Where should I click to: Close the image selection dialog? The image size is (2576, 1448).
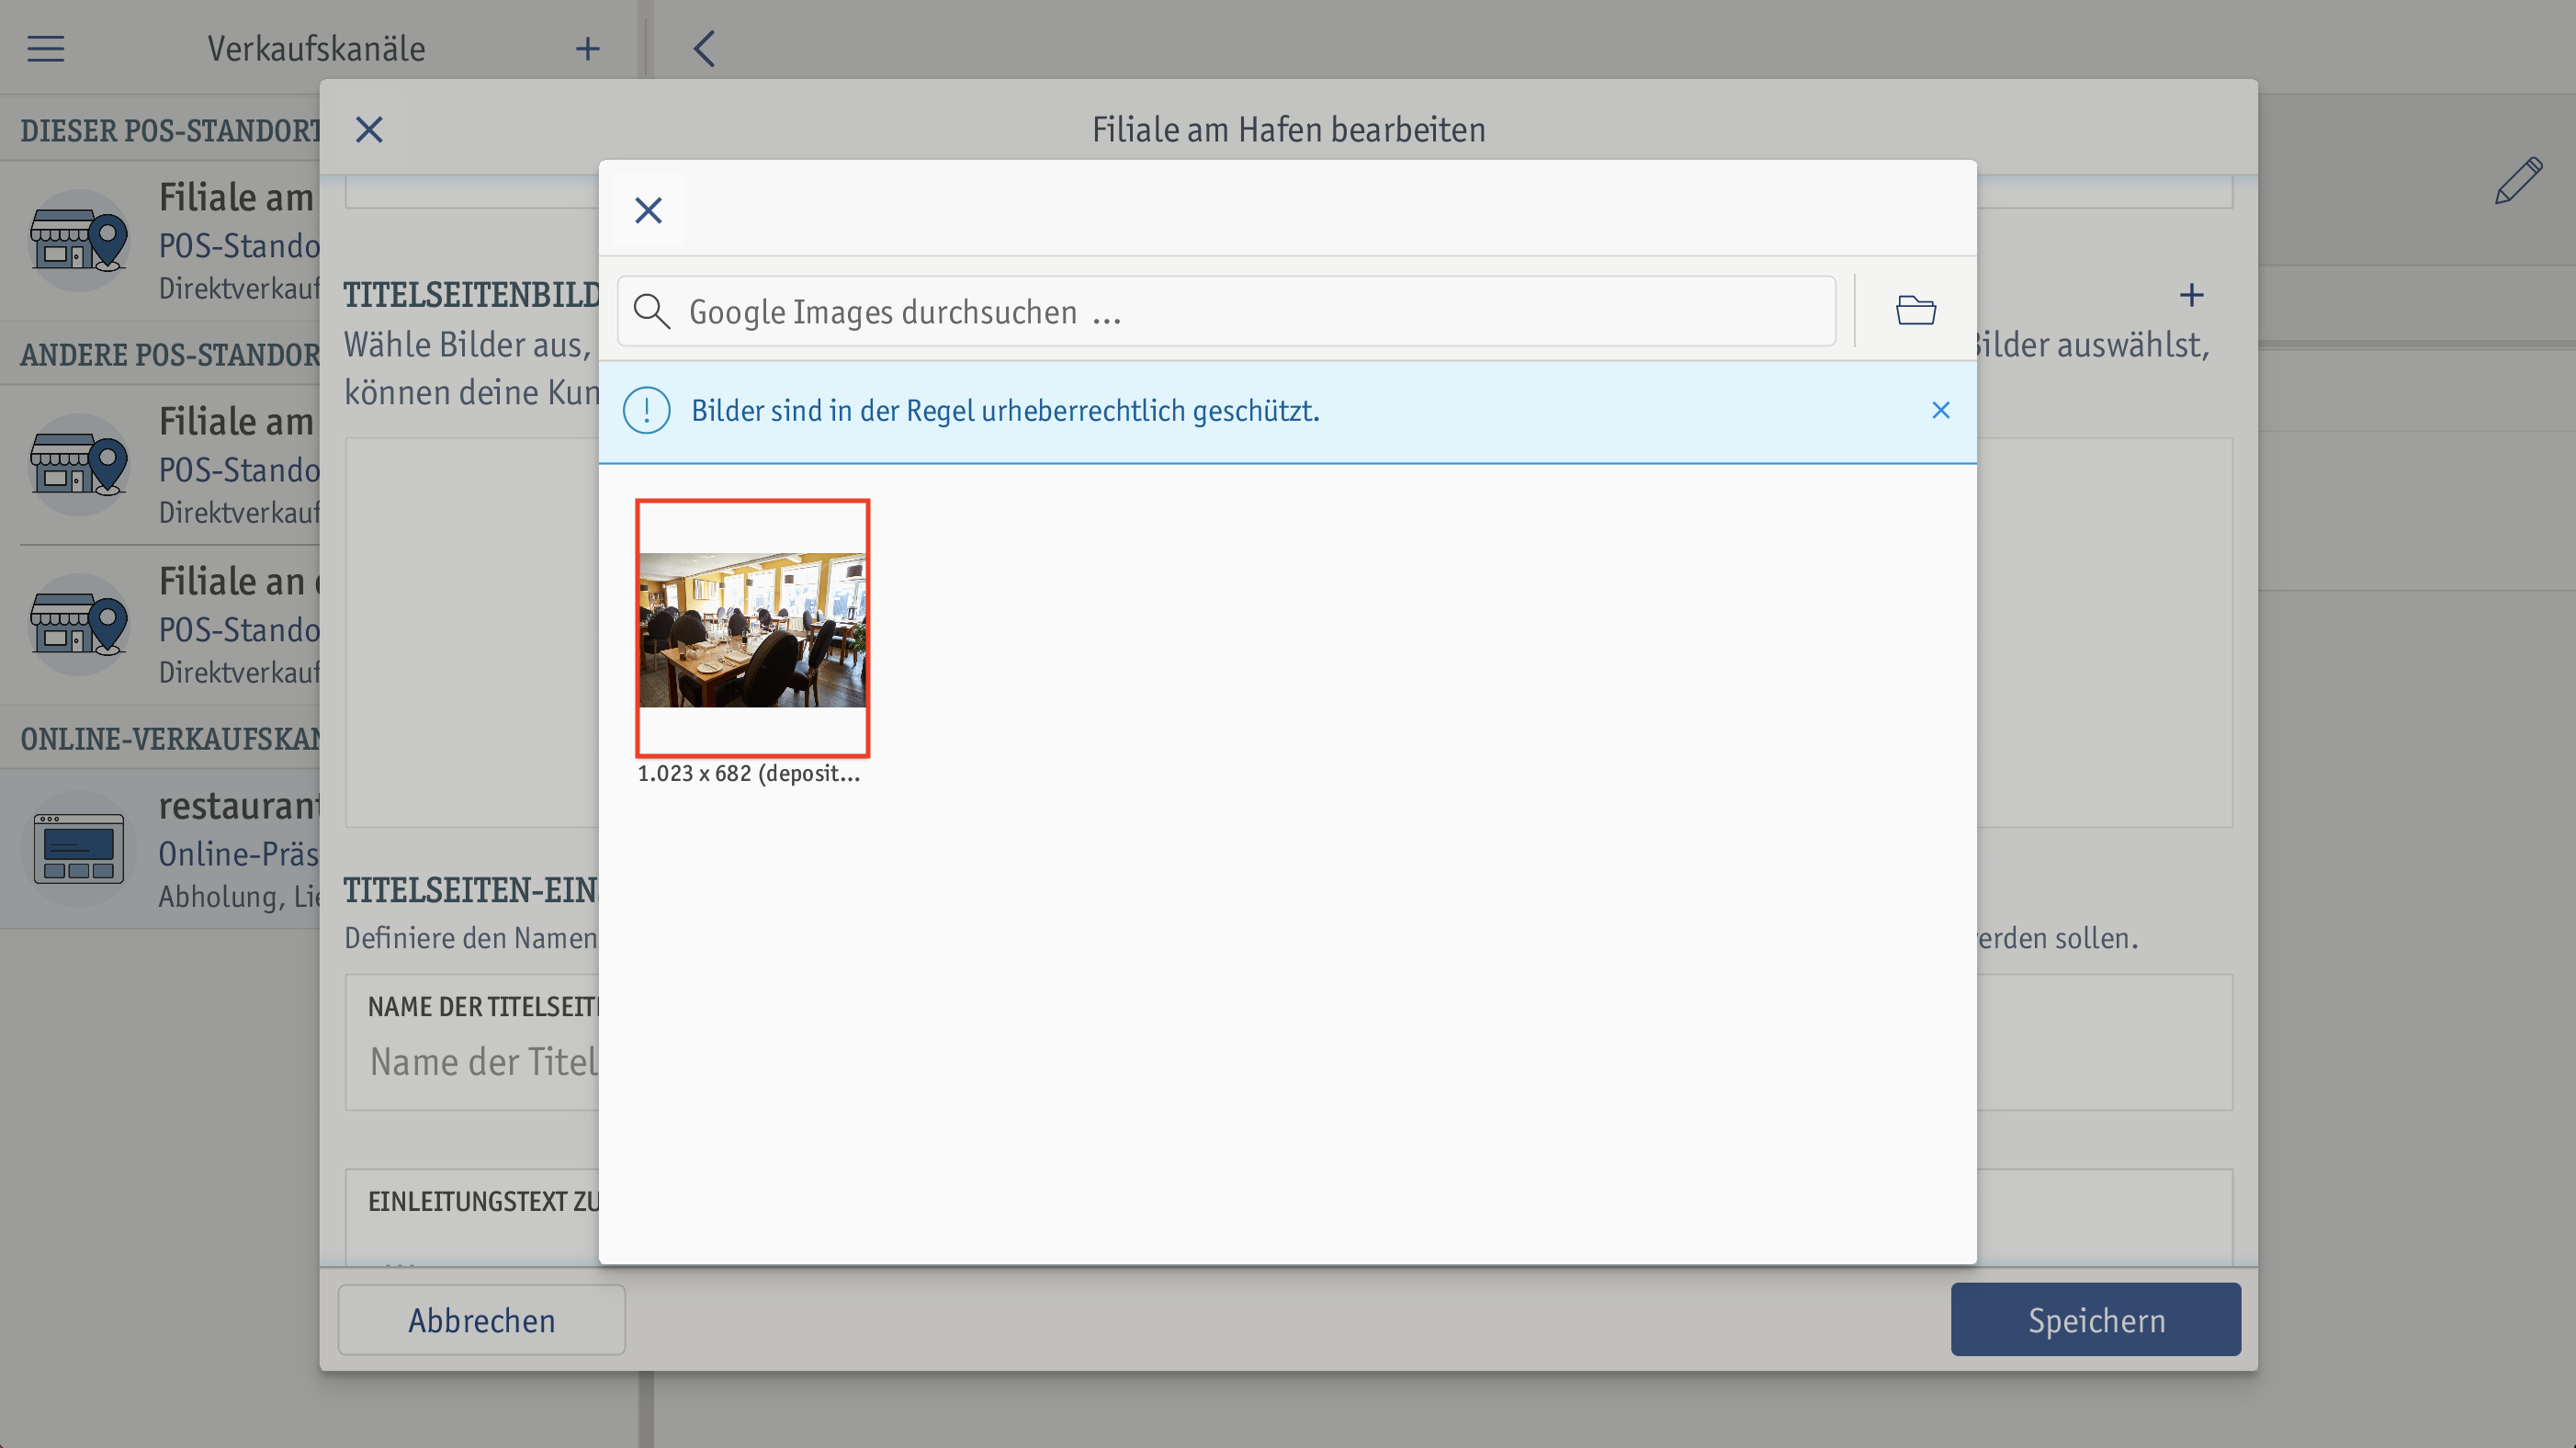click(x=650, y=210)
